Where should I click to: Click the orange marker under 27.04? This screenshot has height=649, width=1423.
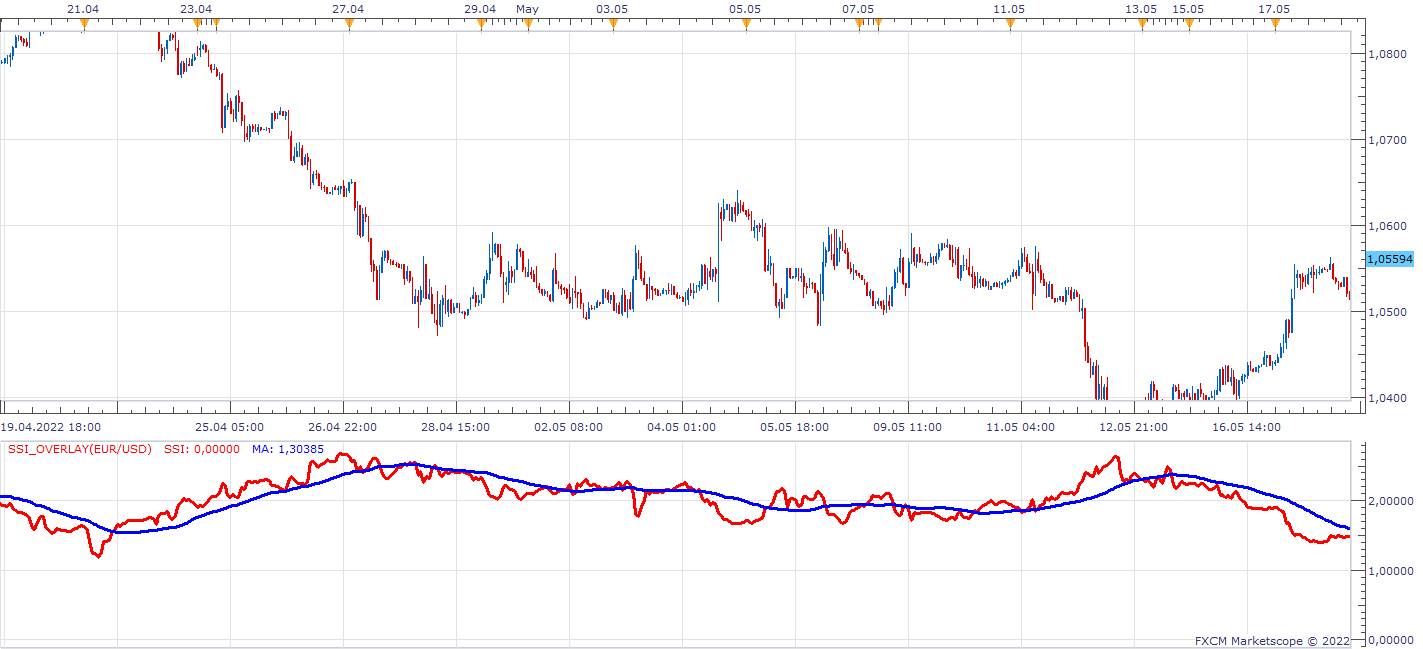coord(349,25)
